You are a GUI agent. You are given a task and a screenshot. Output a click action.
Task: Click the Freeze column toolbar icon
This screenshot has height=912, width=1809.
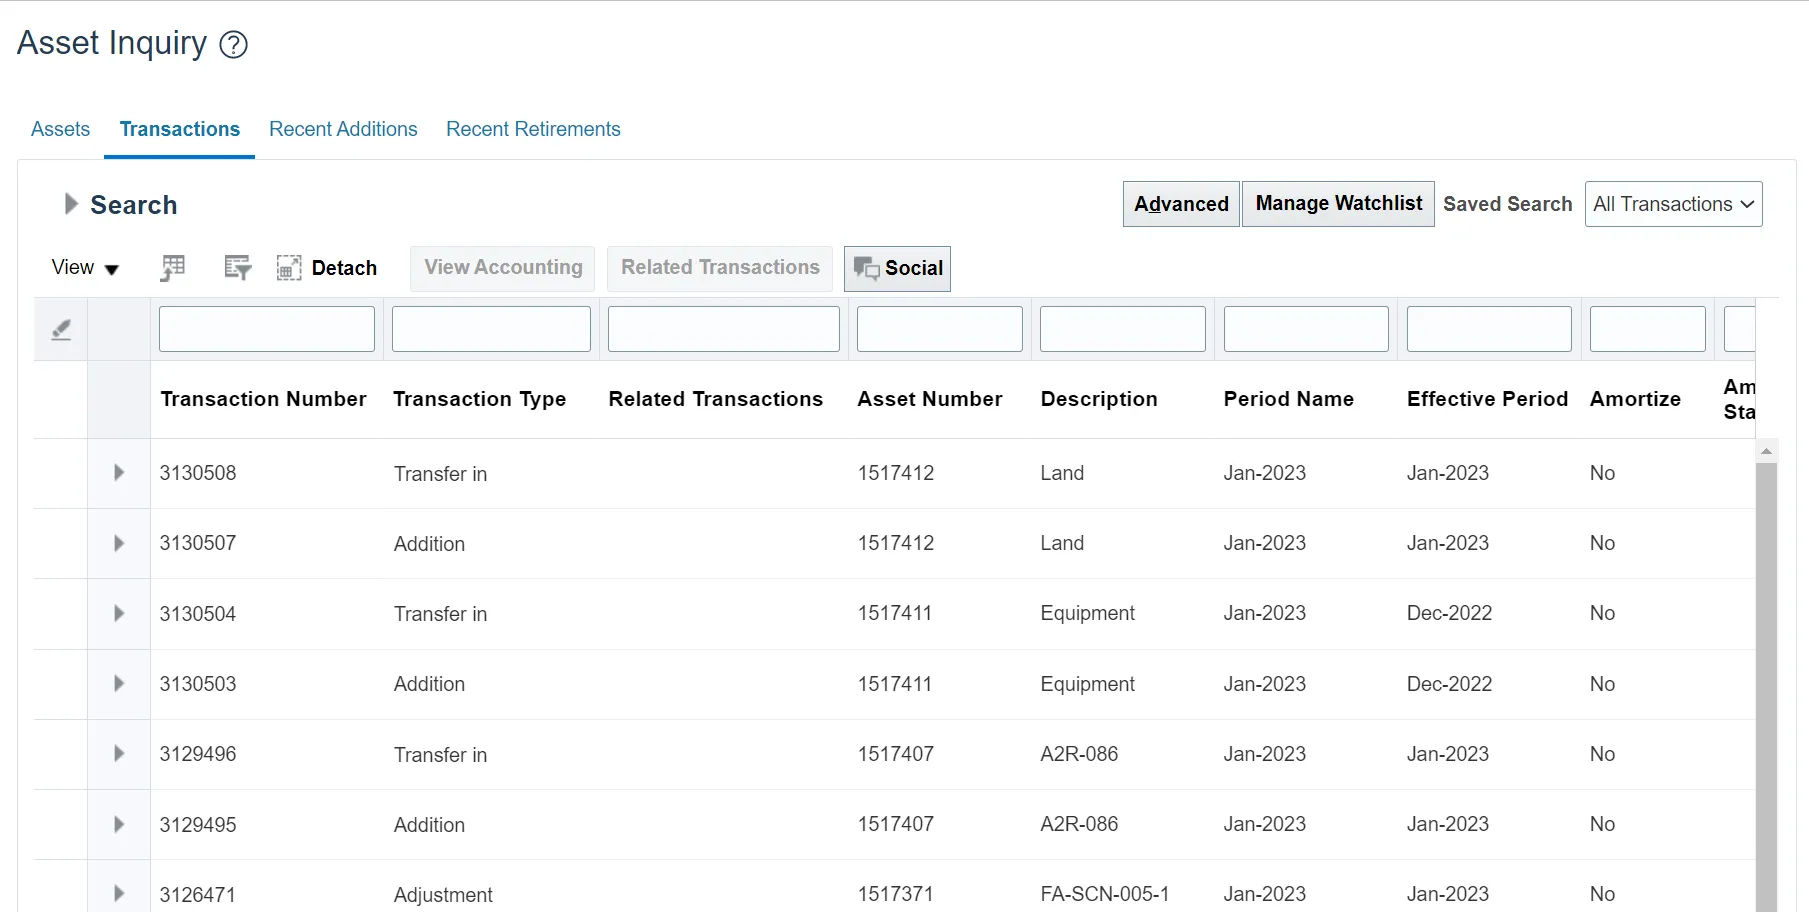point(173,267)
